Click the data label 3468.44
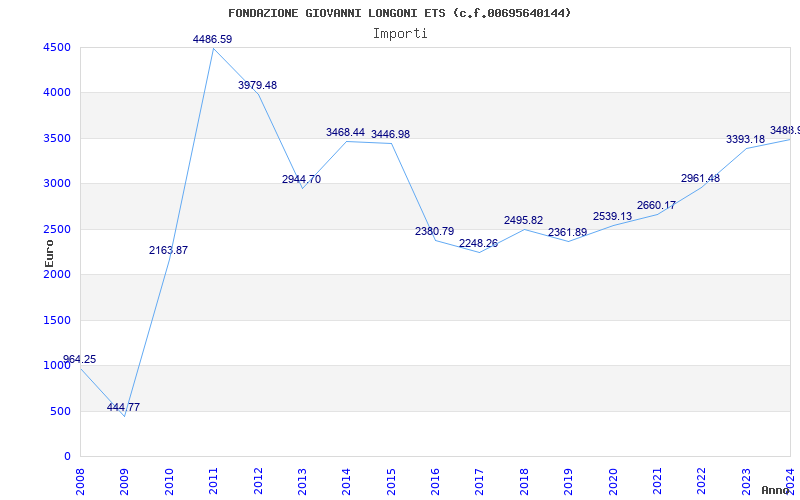 345,133
